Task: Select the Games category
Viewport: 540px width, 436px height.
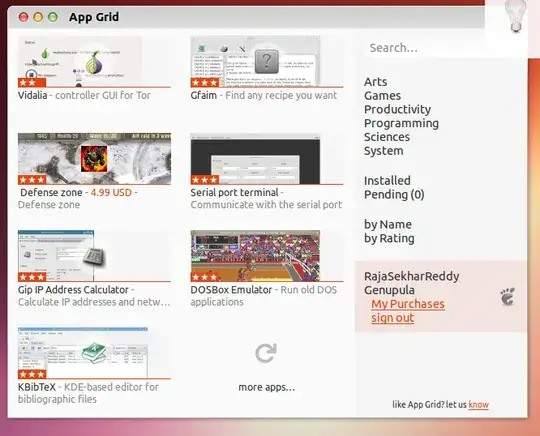Action: click(382, 96)
